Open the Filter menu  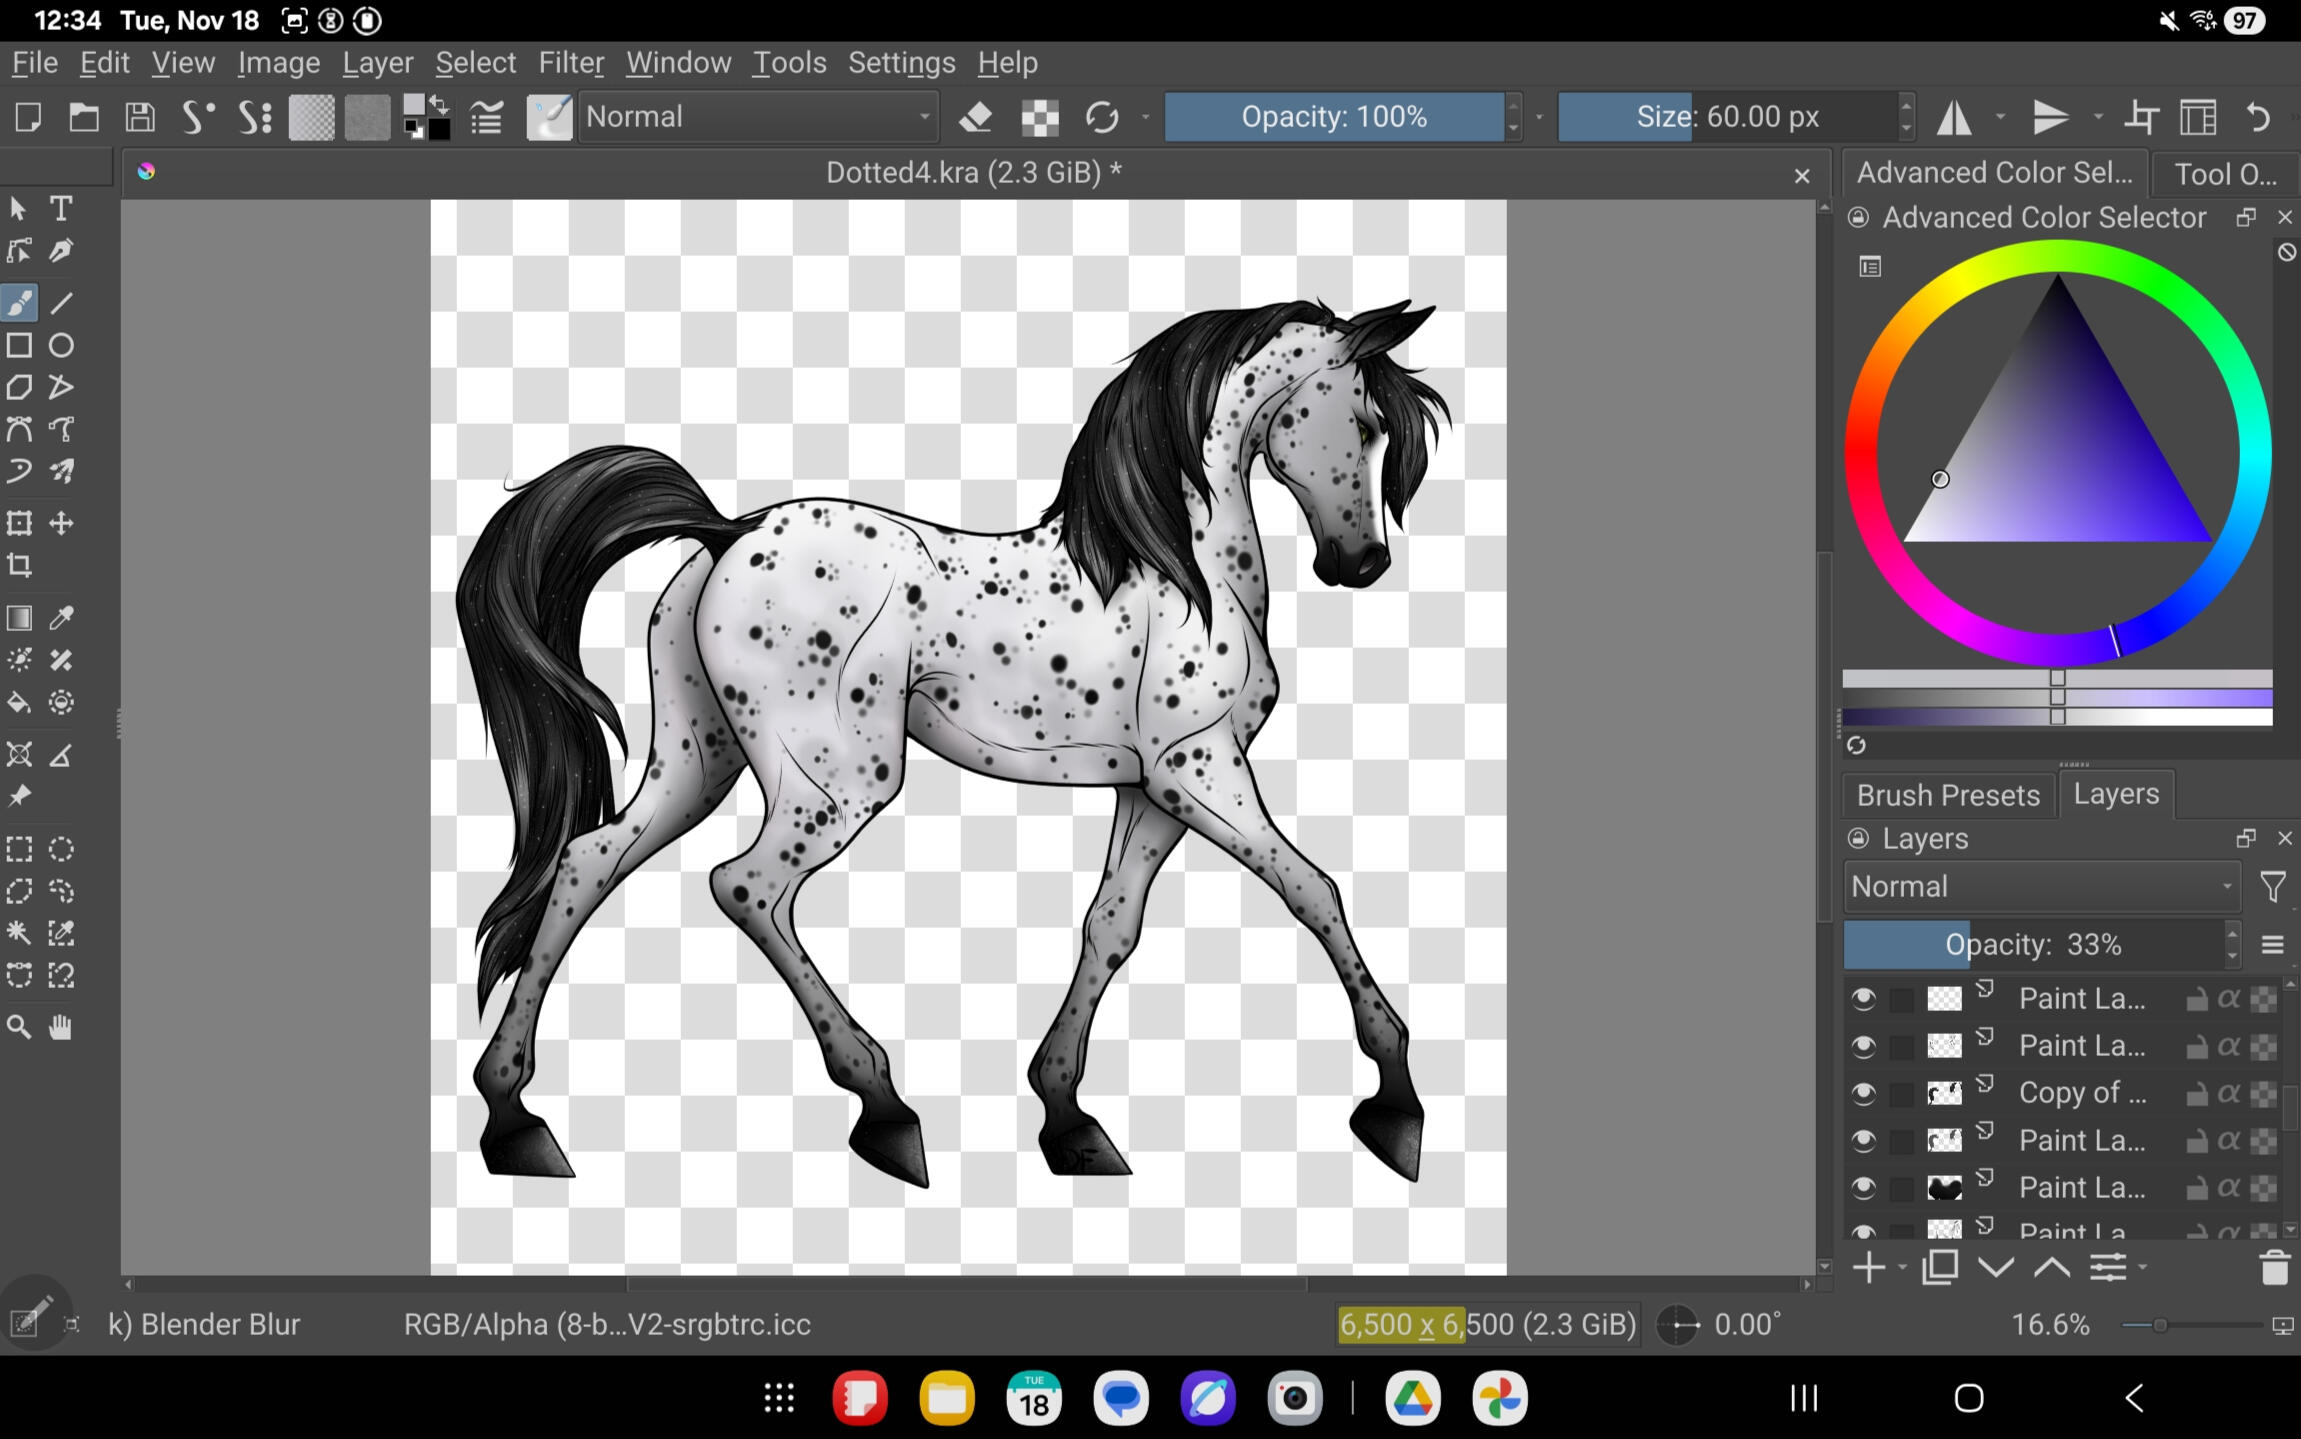[571, 63]
